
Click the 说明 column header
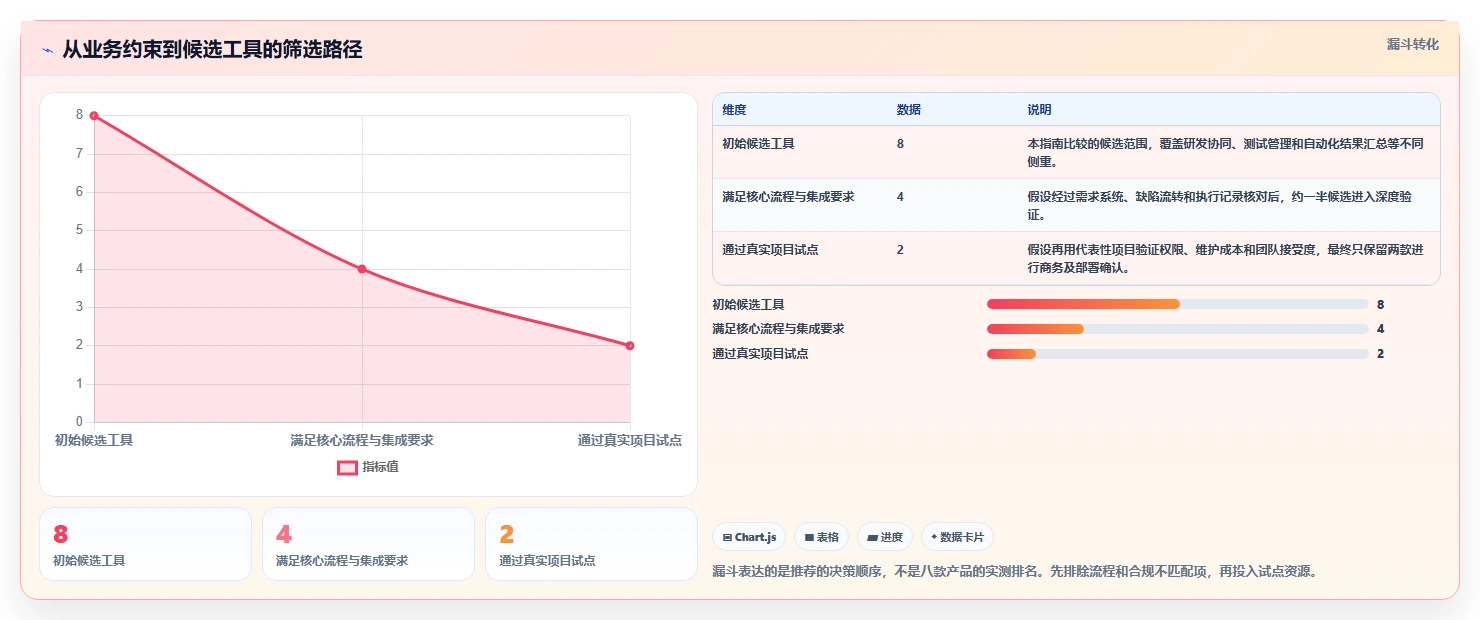coord(1039,110)
